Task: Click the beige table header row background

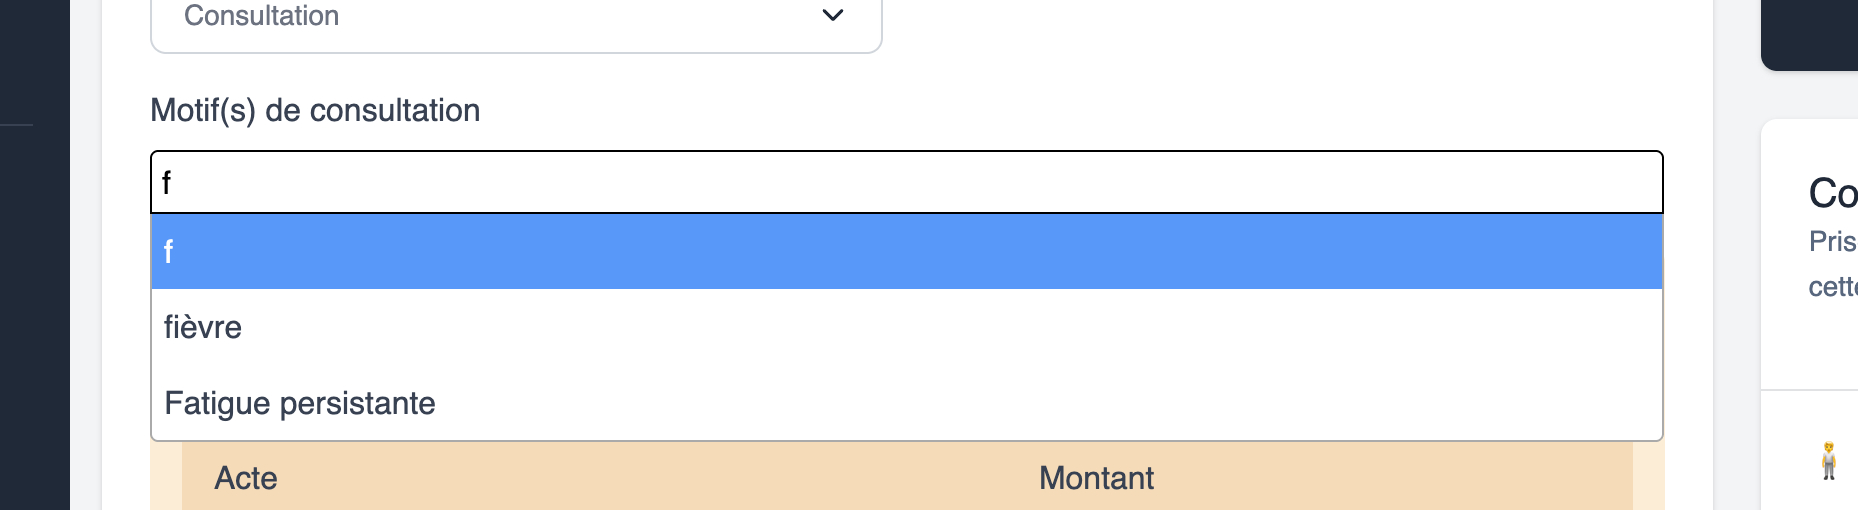Action: pyautogui.click(x=650, y=478)
